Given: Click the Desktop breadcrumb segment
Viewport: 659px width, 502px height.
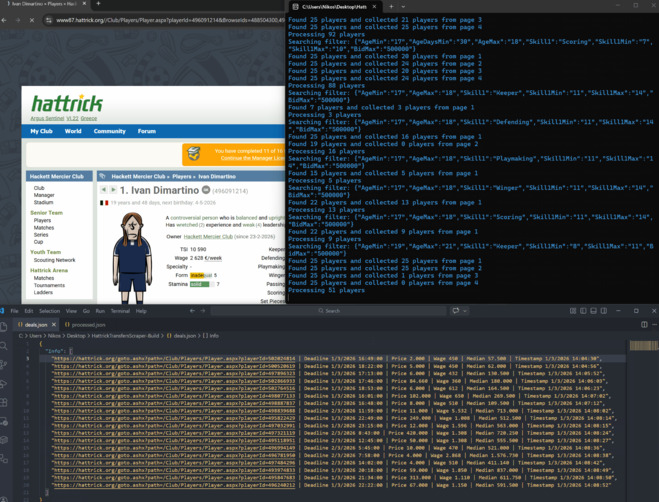Looking at the screenshot, I should coord(76,336).
